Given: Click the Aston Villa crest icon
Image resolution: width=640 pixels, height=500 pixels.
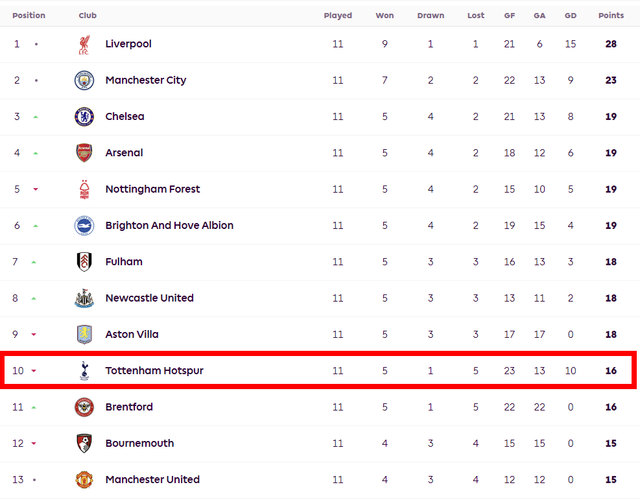Looking at the screenshot, I should pos(84,334).
